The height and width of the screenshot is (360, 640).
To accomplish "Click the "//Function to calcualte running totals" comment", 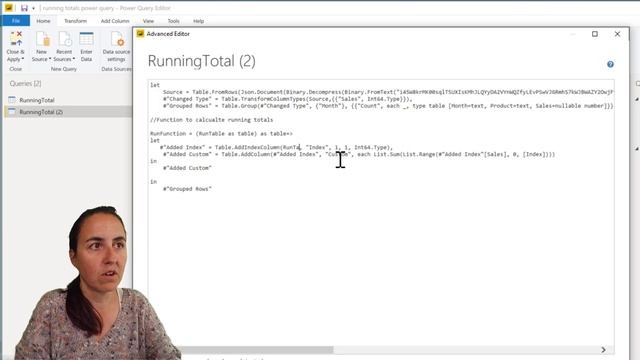I will 211,120.
